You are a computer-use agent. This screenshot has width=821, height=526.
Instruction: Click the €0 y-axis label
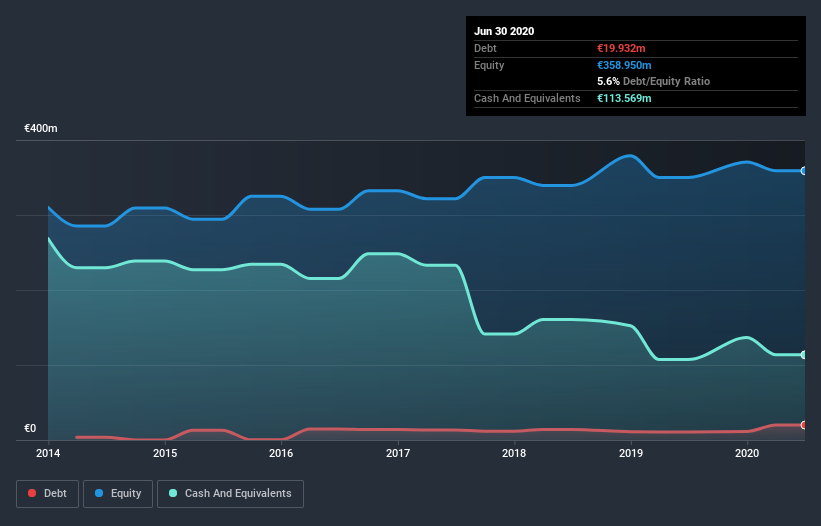(x=30, y=428)
